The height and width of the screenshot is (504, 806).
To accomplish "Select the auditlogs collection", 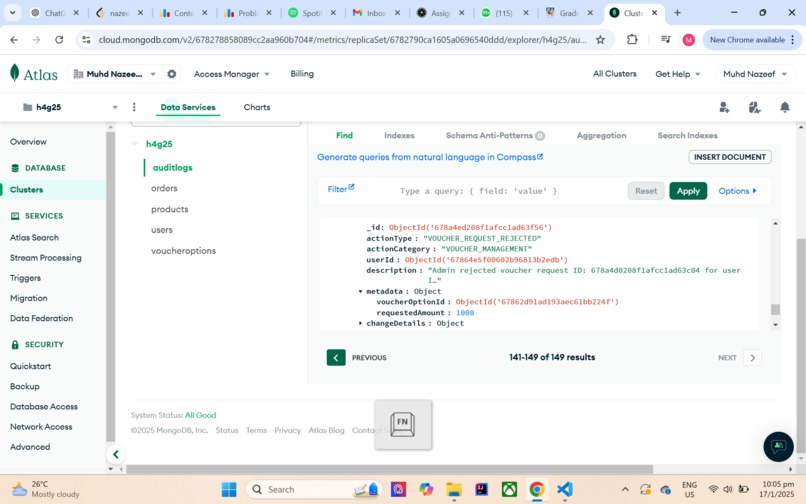I will [x=172, y=168].
